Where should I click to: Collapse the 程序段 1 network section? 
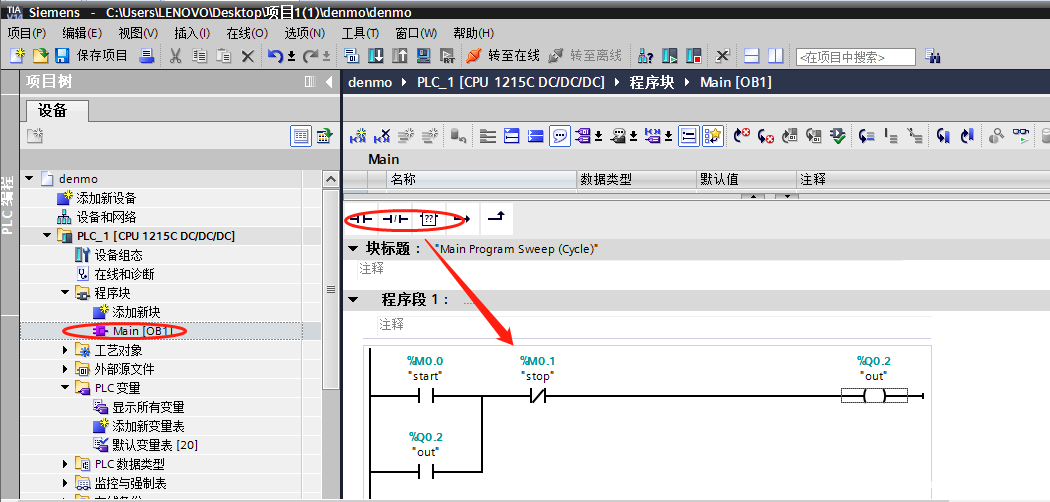click(352, 299)
